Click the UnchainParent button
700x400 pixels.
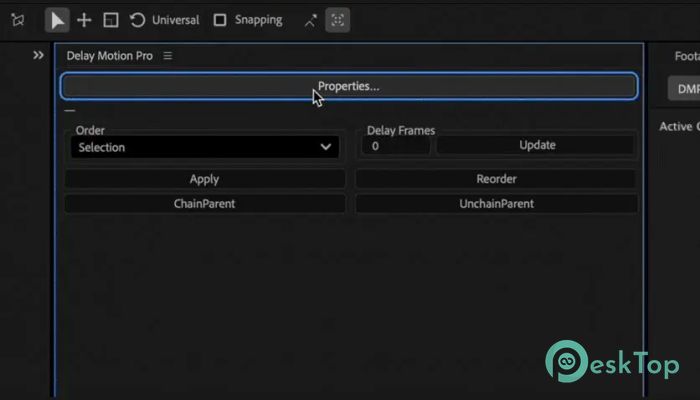pyautogui.click(x=496, y=204)
